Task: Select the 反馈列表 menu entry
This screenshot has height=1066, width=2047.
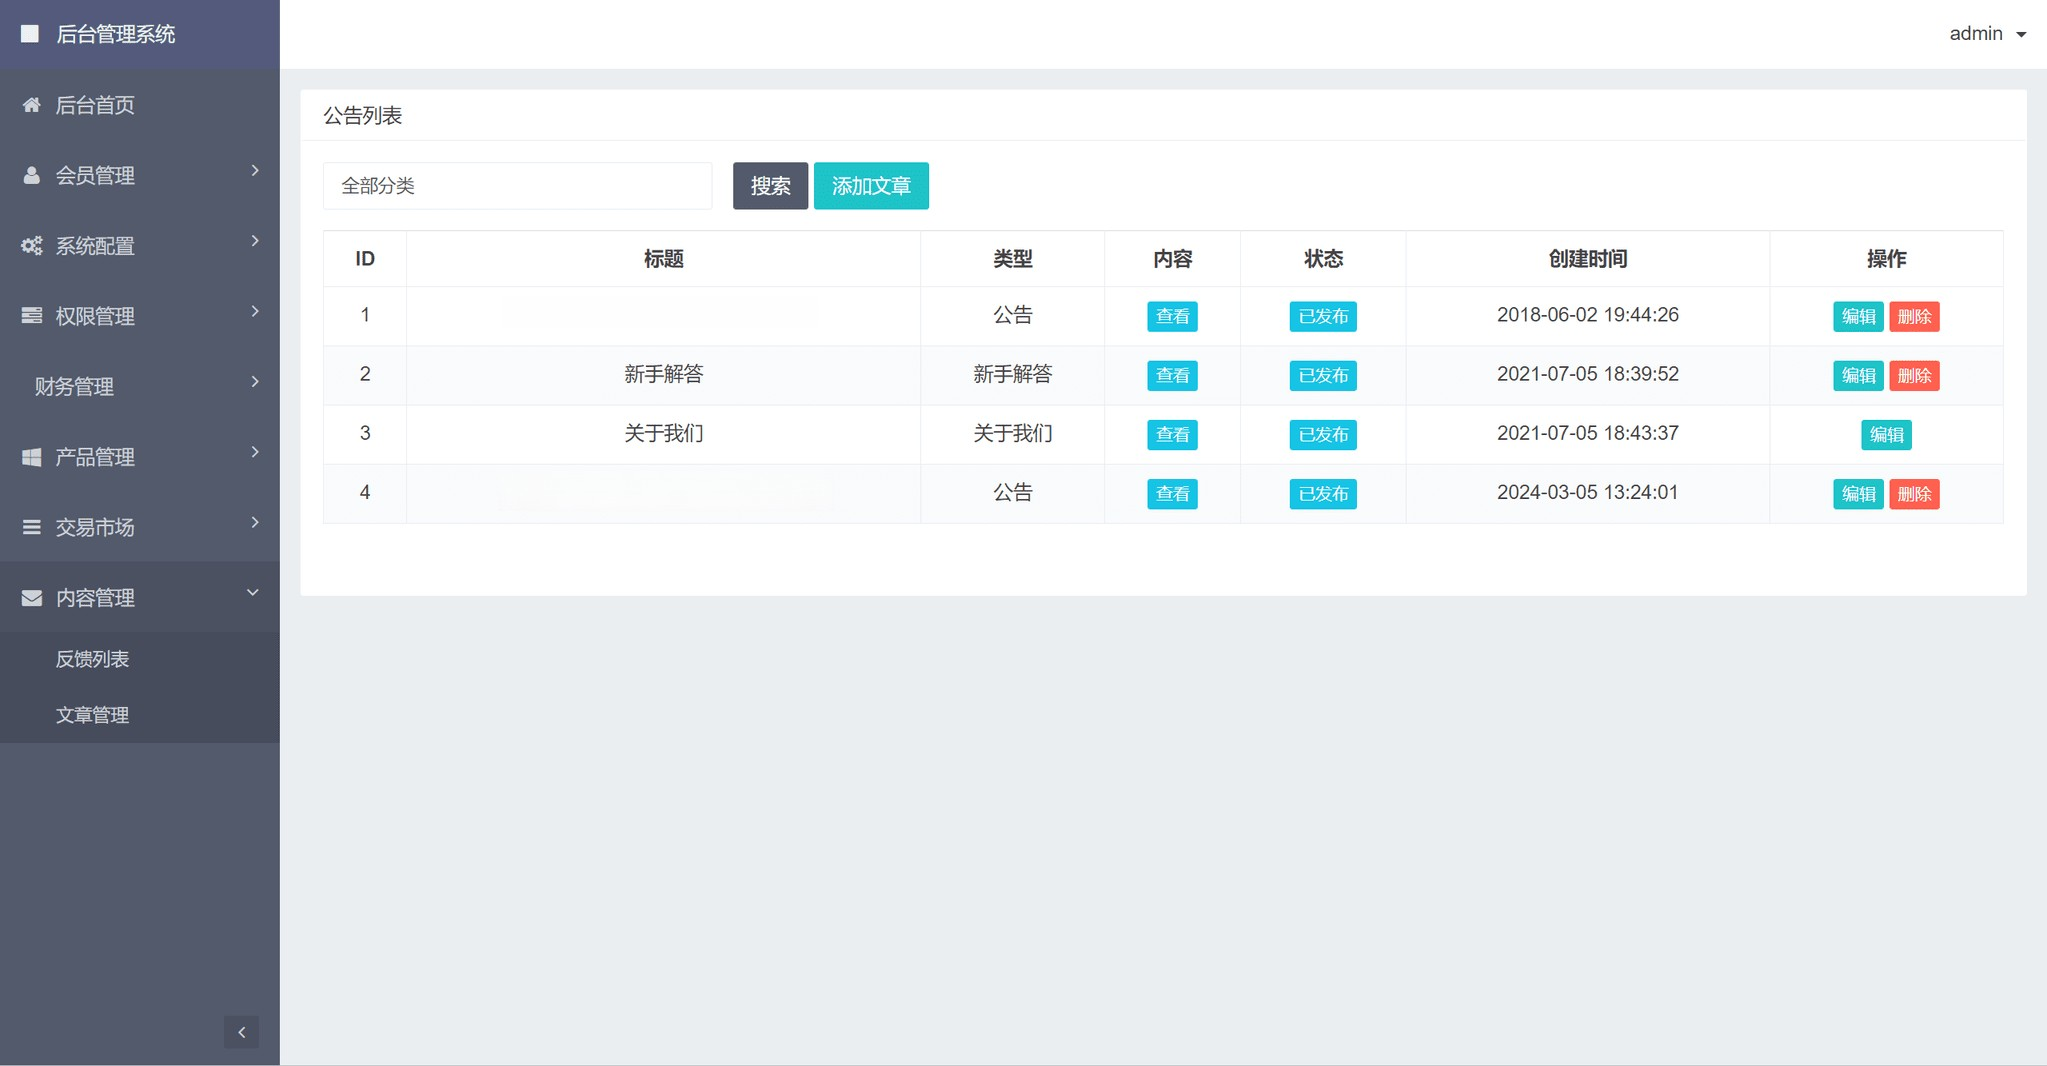Action: pyautogui.click(x=92, y=658)
